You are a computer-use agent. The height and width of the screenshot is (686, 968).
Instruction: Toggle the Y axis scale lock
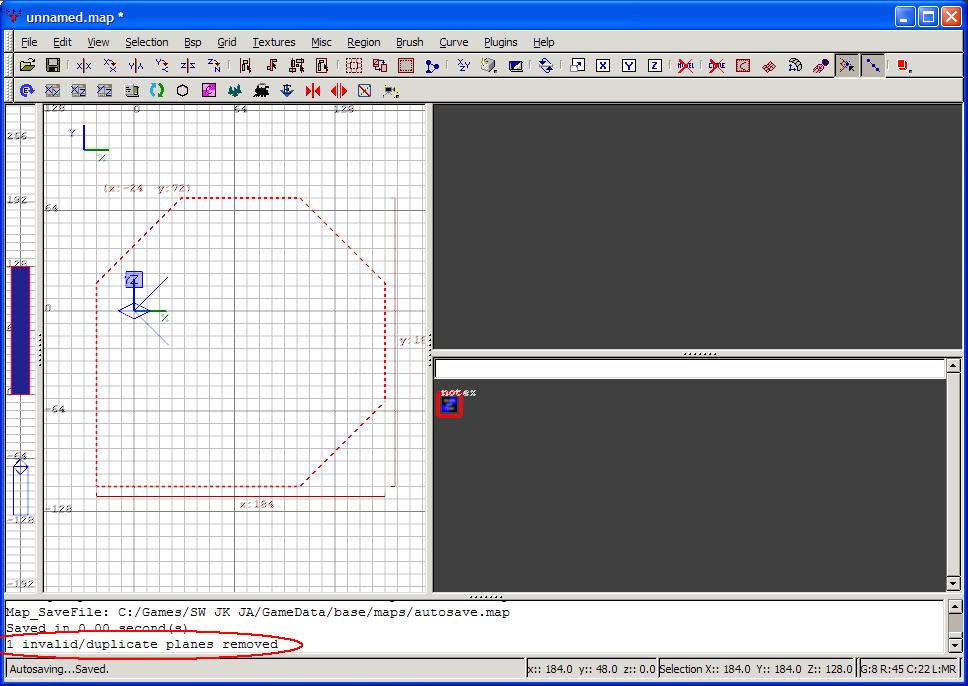[x=629, y=65]
